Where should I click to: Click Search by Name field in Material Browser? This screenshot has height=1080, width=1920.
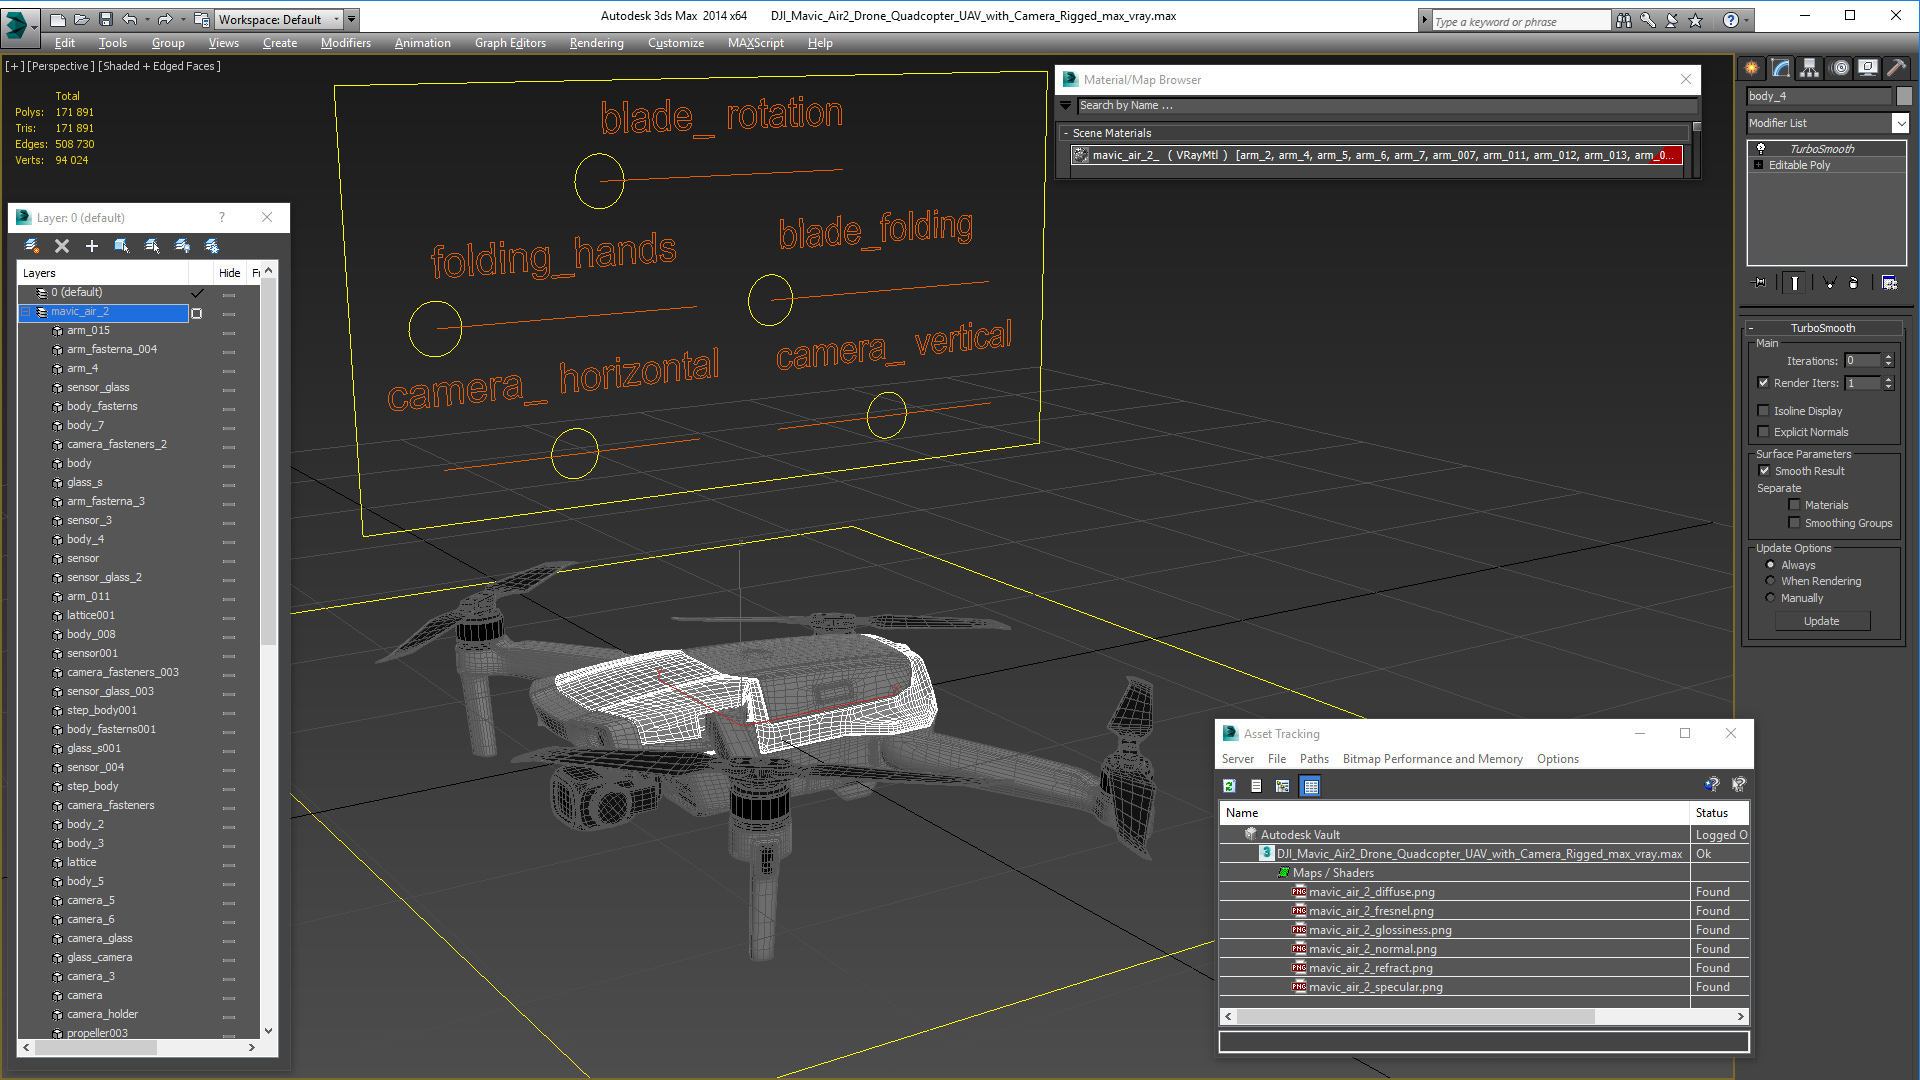(x=1387, y=105)
